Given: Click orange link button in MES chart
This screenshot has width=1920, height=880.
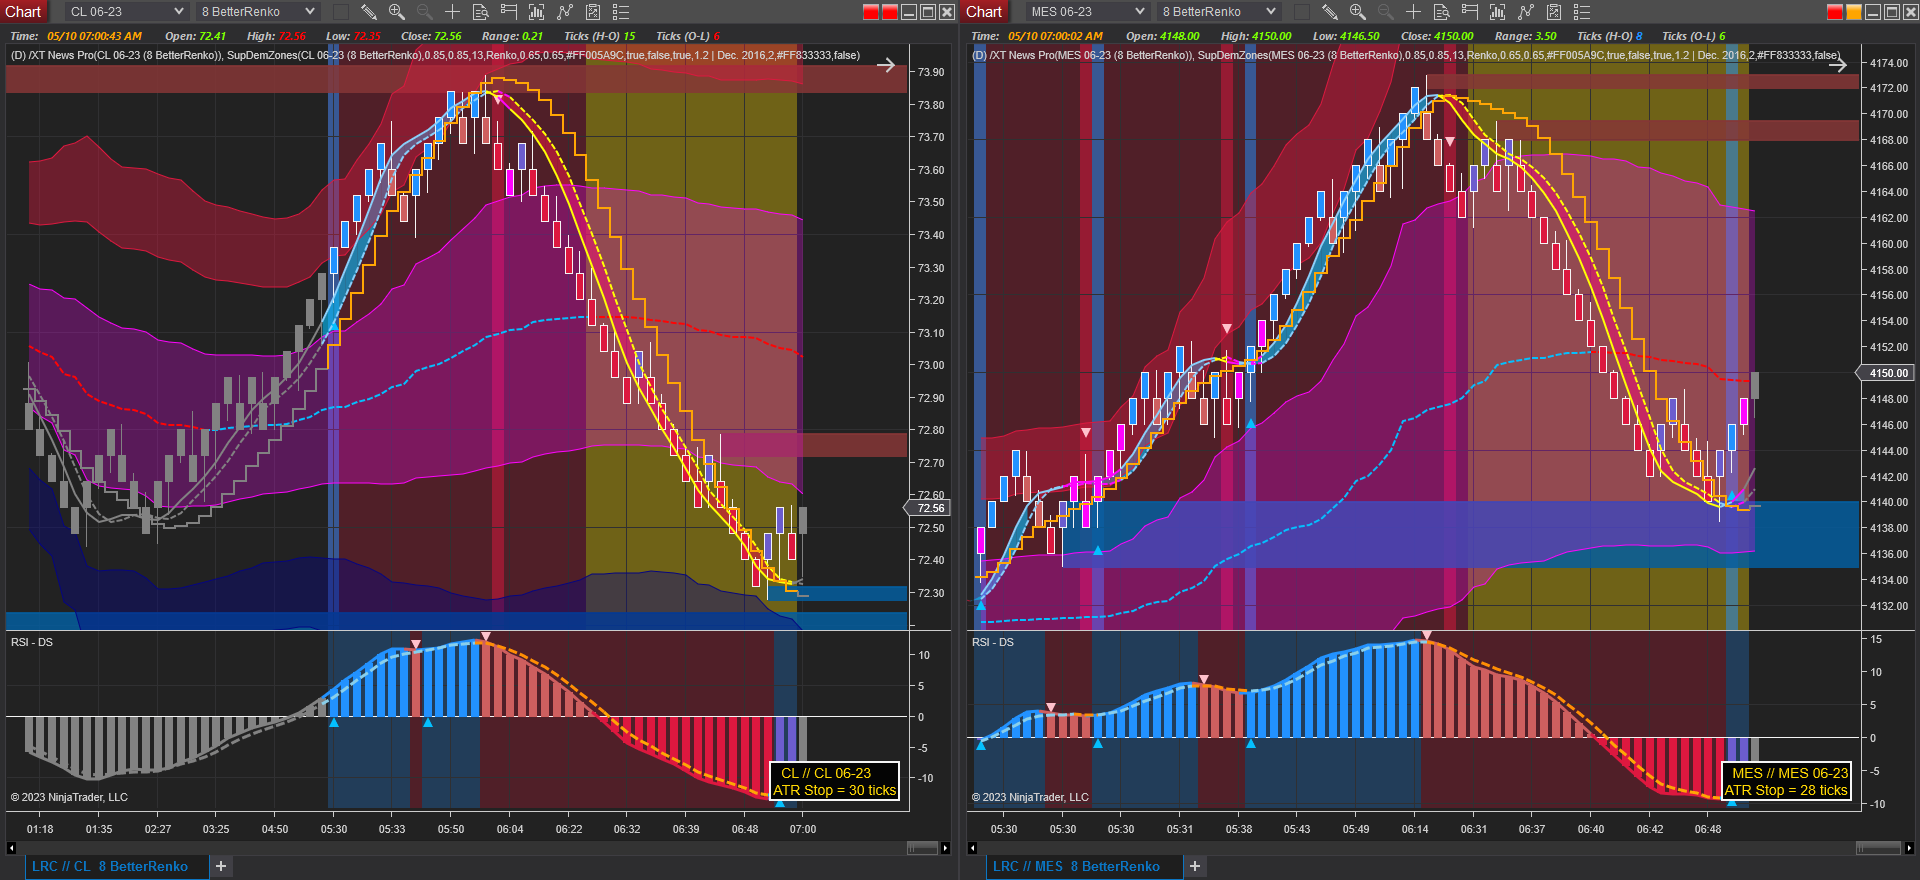Looking at the screenshot, I should pyautogui.click(x=1854, y=12).
